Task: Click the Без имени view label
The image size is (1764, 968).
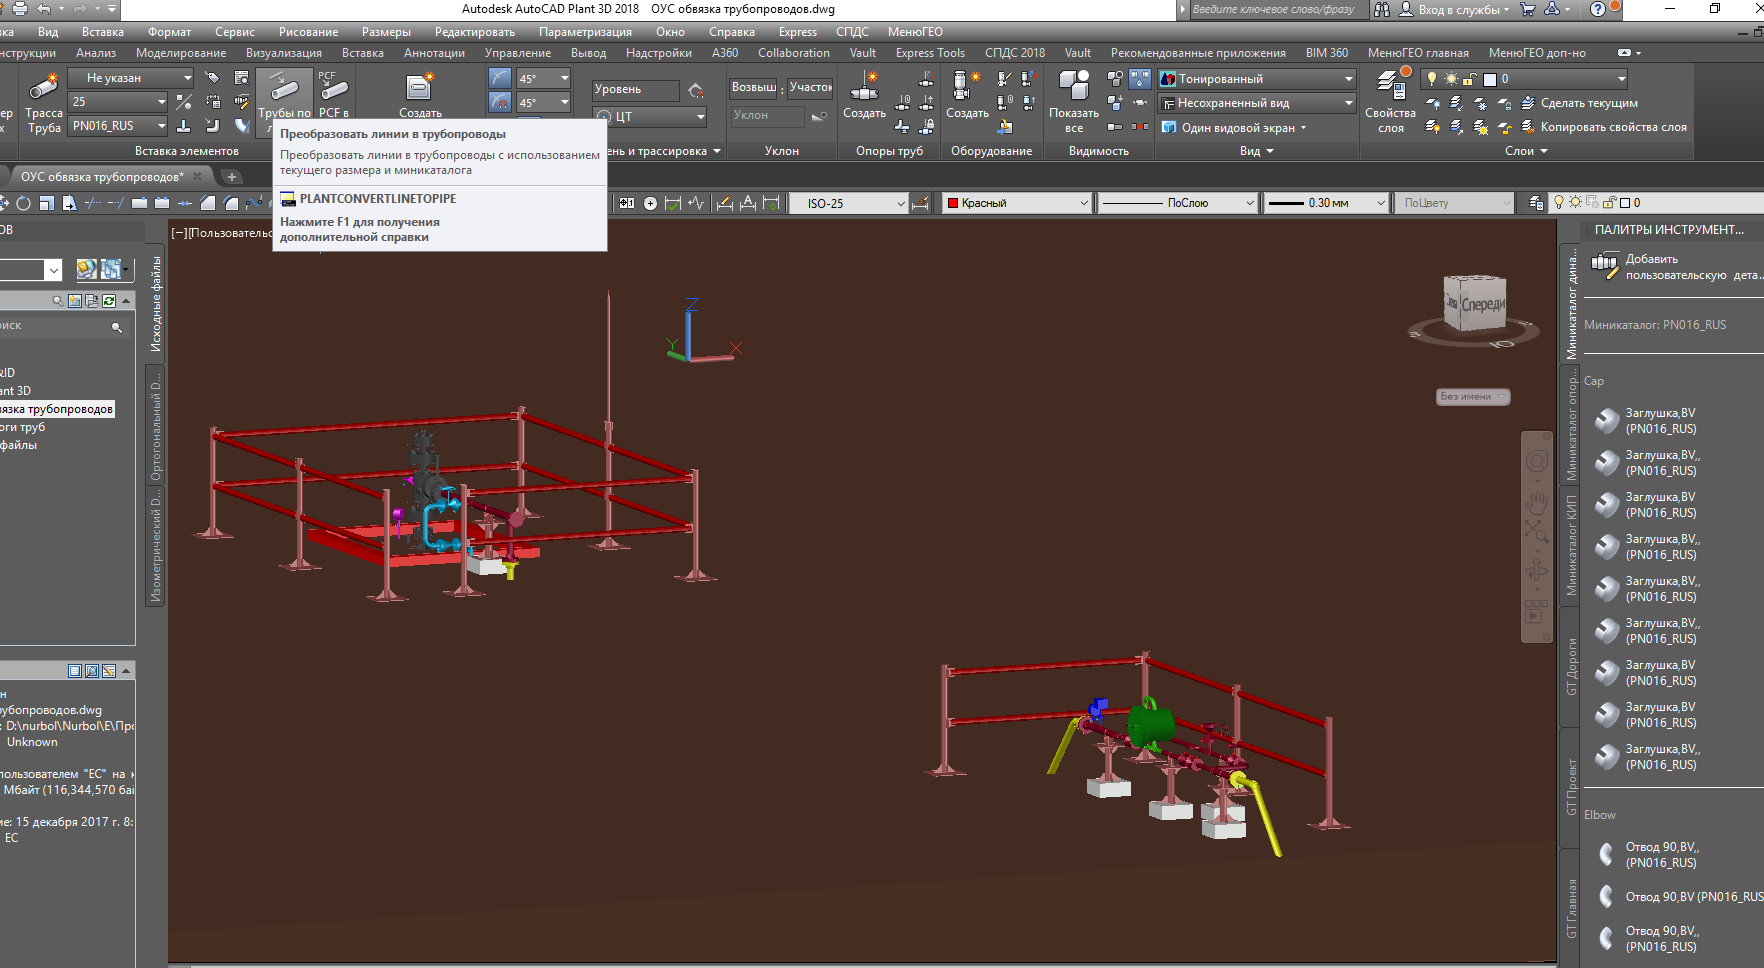Action: (1472, 397)
